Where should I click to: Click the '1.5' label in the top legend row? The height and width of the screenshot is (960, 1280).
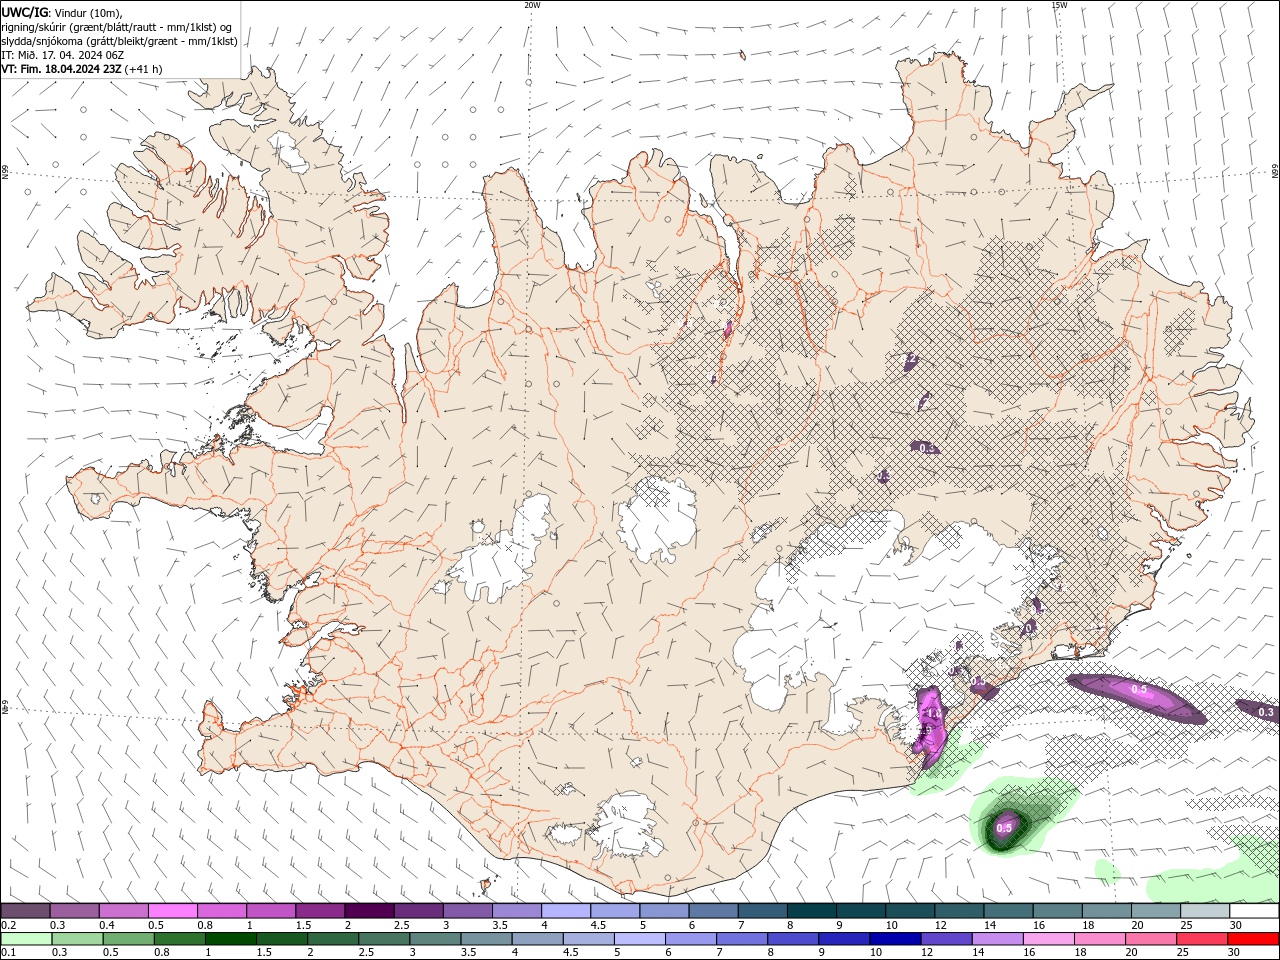click(301, 925)
